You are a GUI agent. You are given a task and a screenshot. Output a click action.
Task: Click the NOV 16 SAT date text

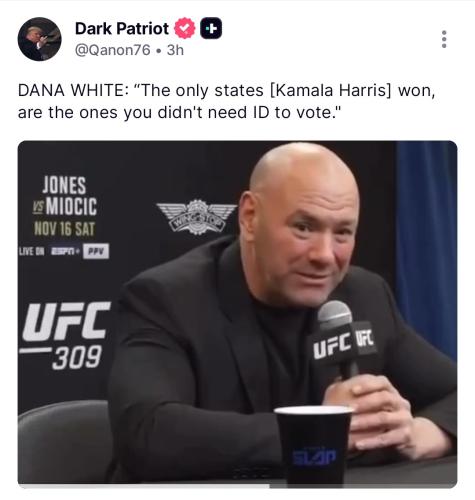[65, 229]
